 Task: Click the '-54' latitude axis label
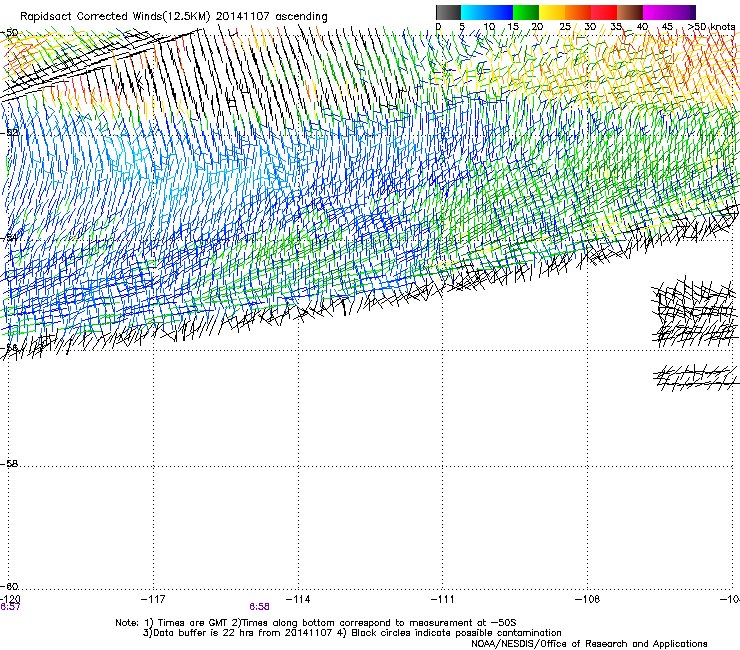coord(9,238)
